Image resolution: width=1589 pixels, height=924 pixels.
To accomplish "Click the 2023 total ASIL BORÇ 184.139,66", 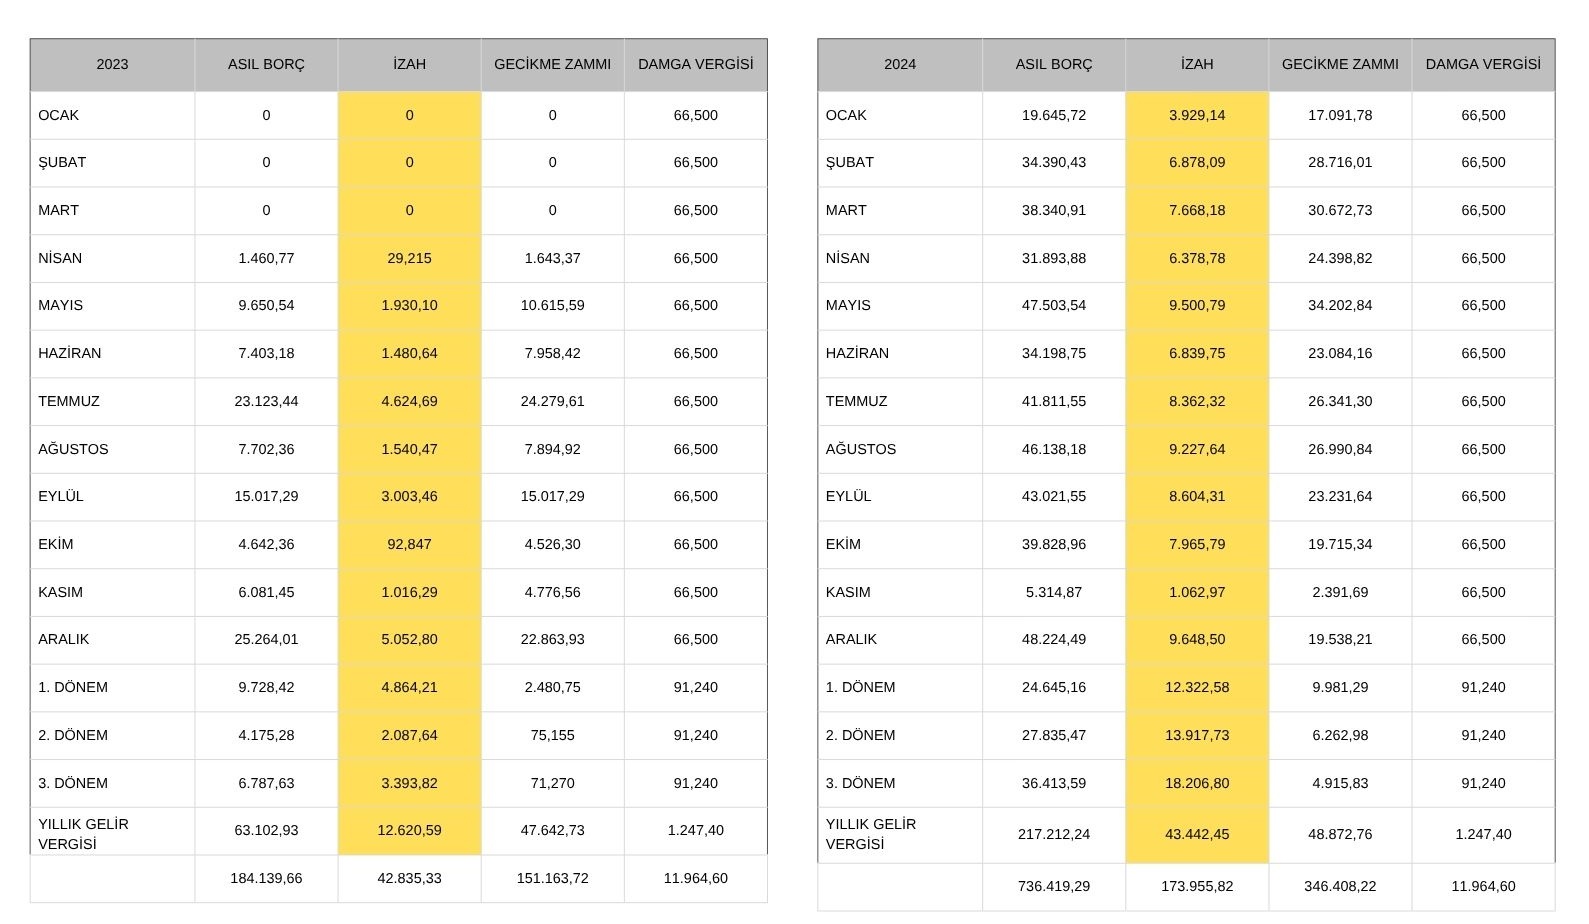I will click(266, 878).
